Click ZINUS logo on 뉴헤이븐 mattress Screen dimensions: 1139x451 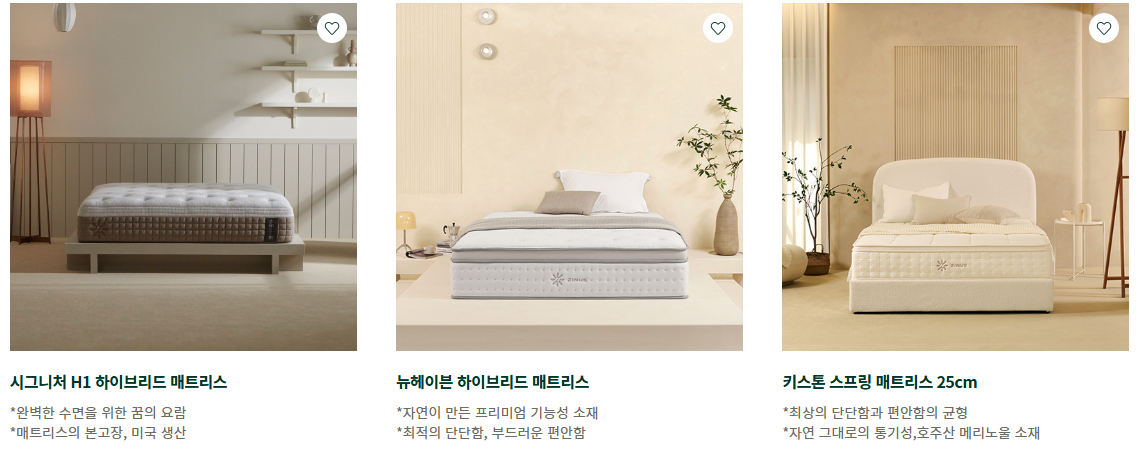tap(568, 279)
